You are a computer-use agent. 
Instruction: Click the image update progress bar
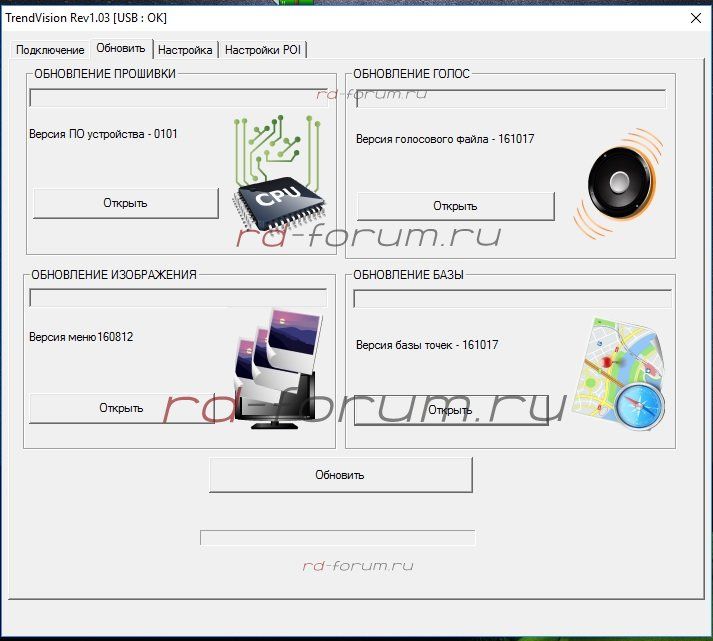178,298
